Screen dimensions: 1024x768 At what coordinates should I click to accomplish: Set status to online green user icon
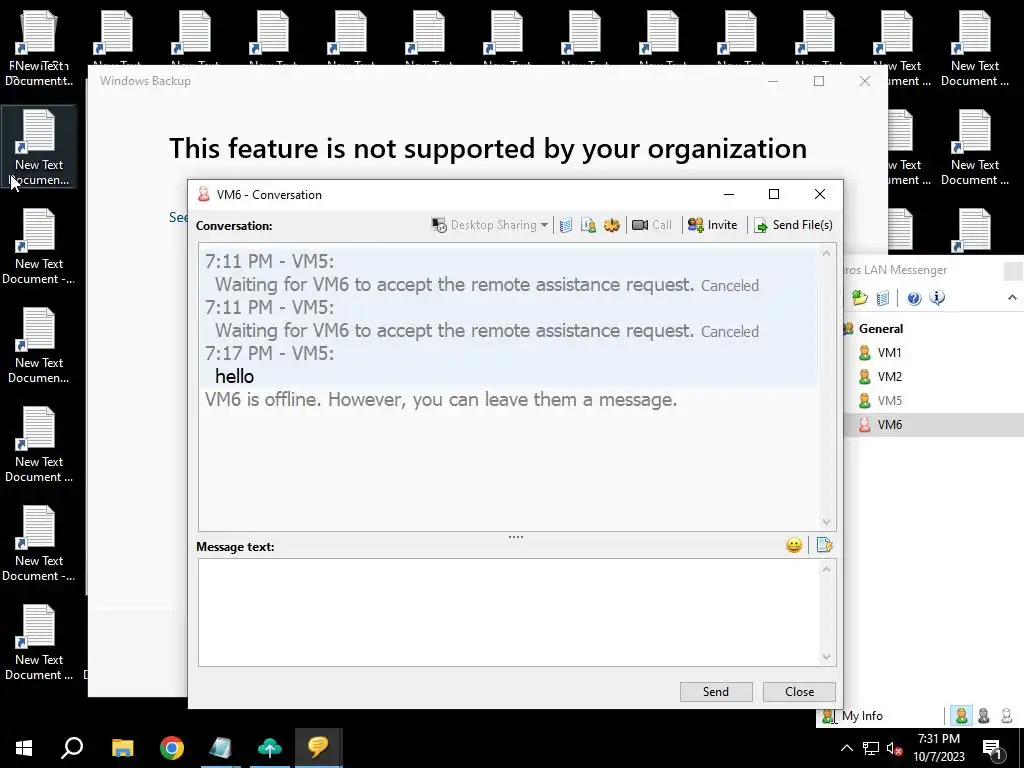(x=961, y=716)
